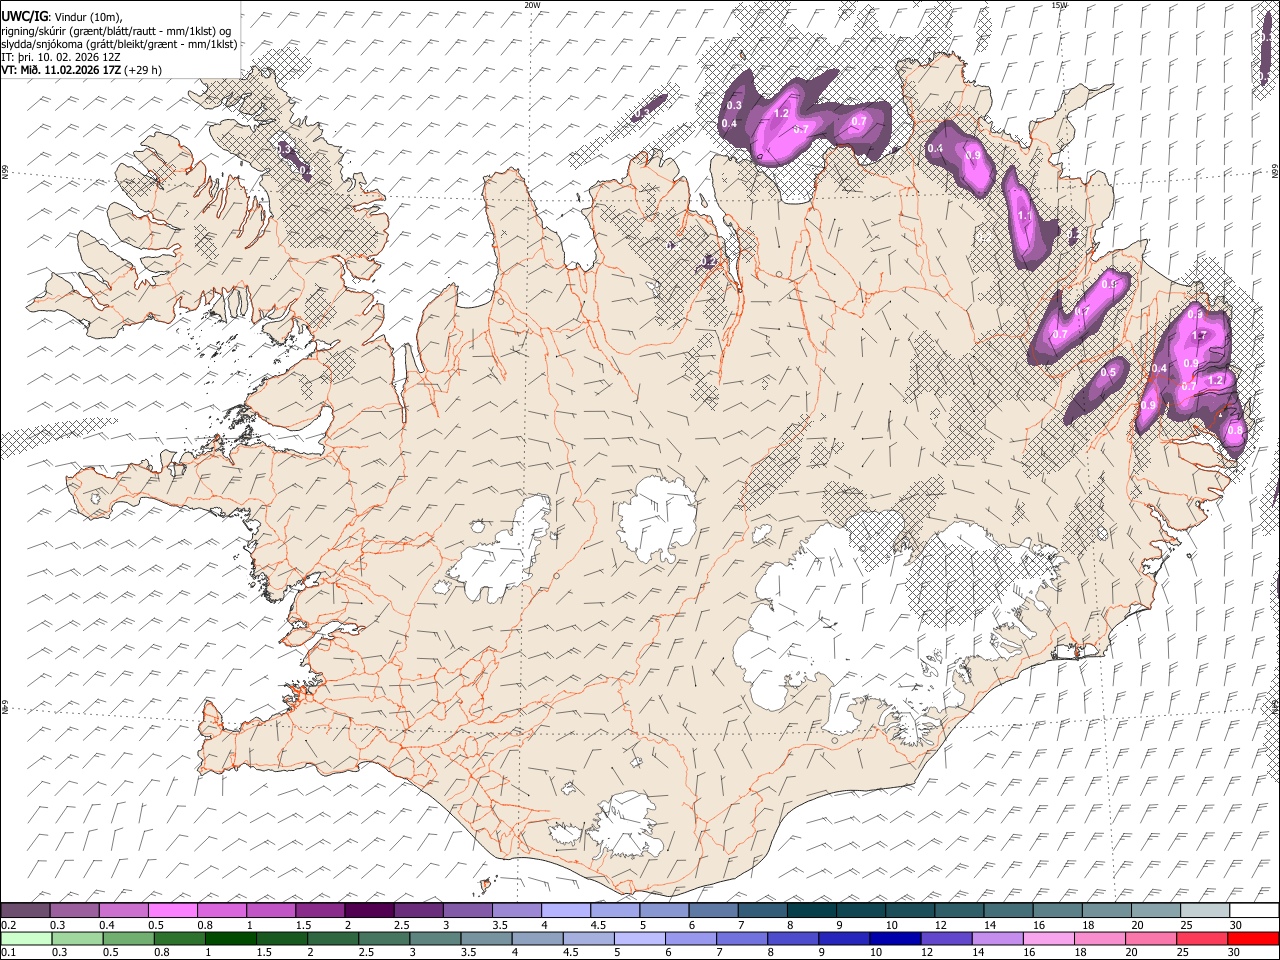
Task: Click the lilac rain swatch between 14 and 16
Action: [x=997, y=938]
